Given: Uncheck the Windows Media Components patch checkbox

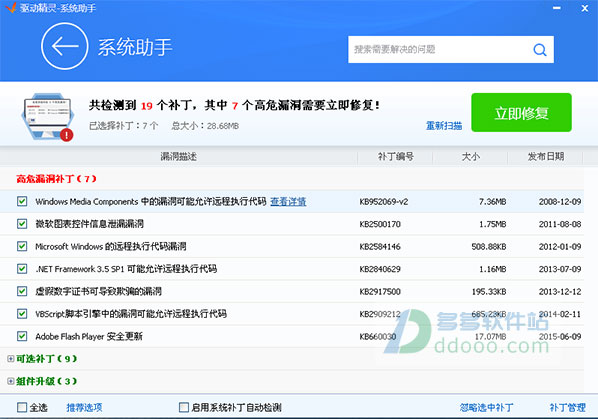Looking at the screenshot, I should click(x=22, y=201).
